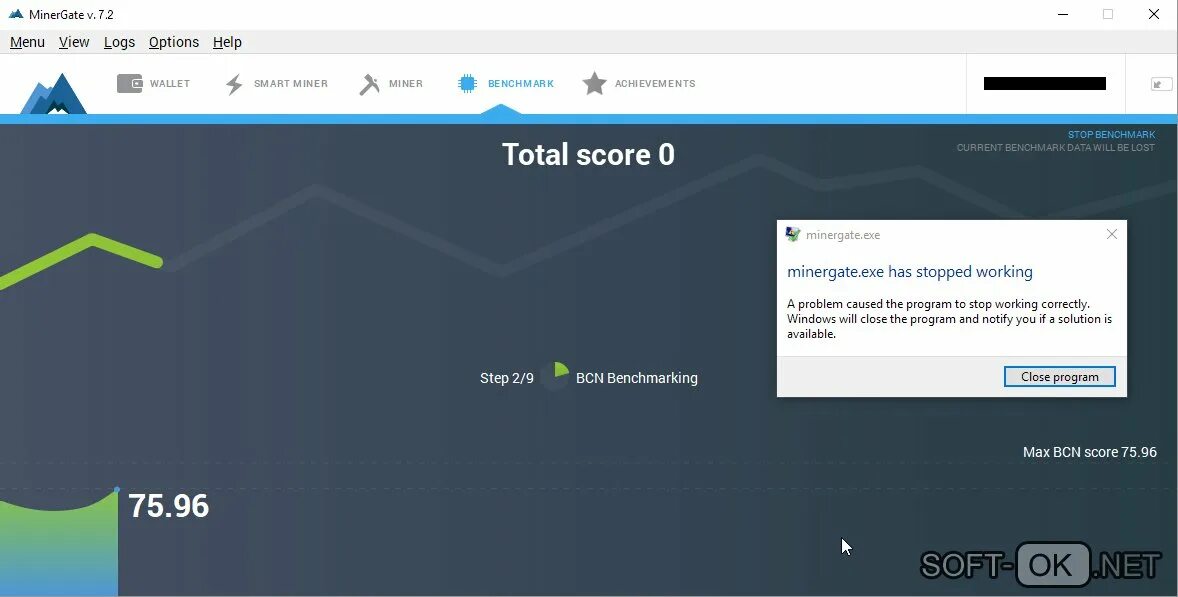Image resolution: width=1178 pixels, height=597 pixels.
Task: Click the MinerGate mountain logo
Action: coord(53,93)
